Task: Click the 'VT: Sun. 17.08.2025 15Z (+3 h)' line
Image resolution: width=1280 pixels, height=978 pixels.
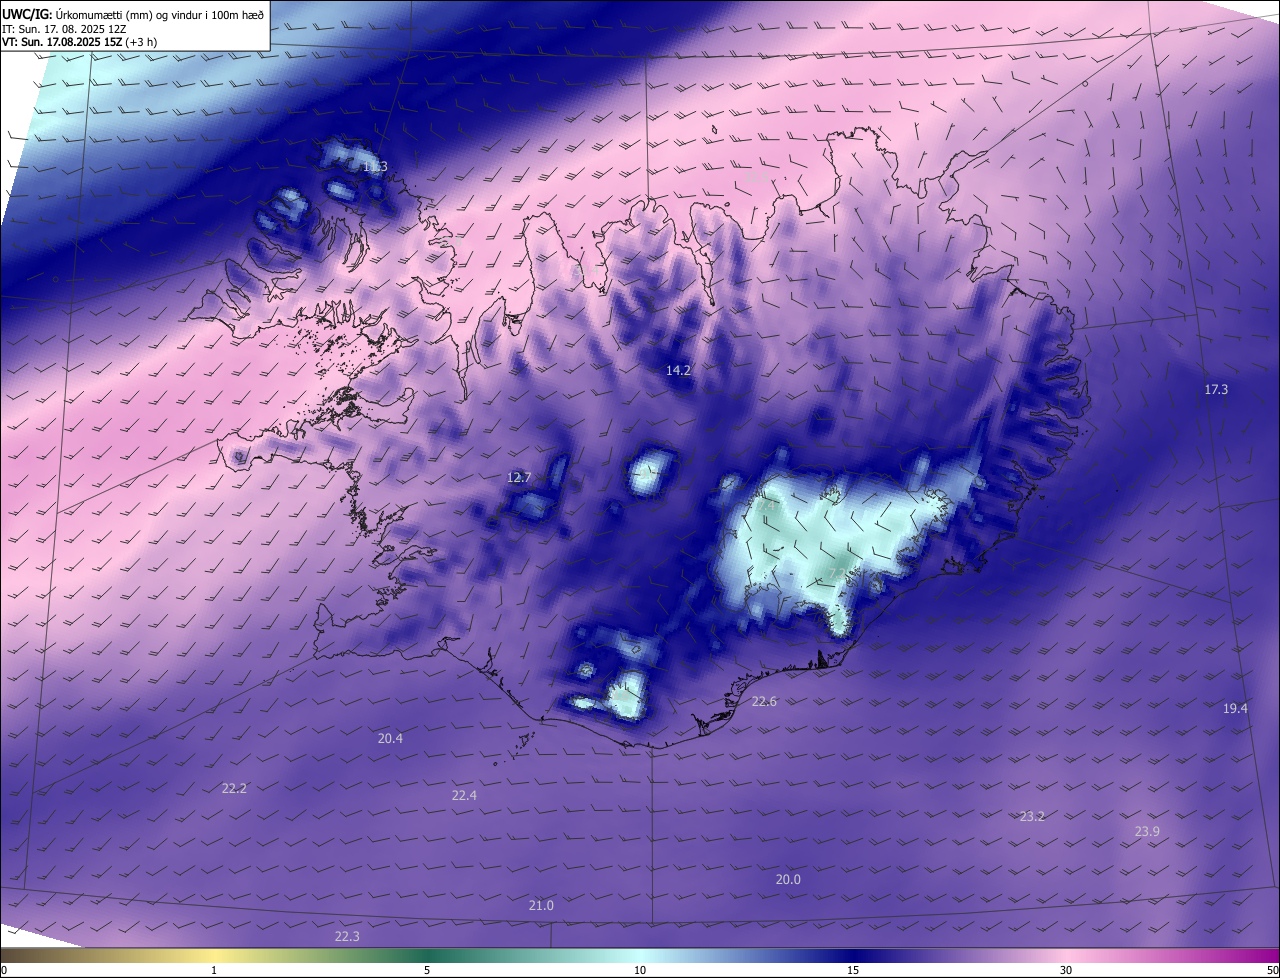Action: pos(79,42)
